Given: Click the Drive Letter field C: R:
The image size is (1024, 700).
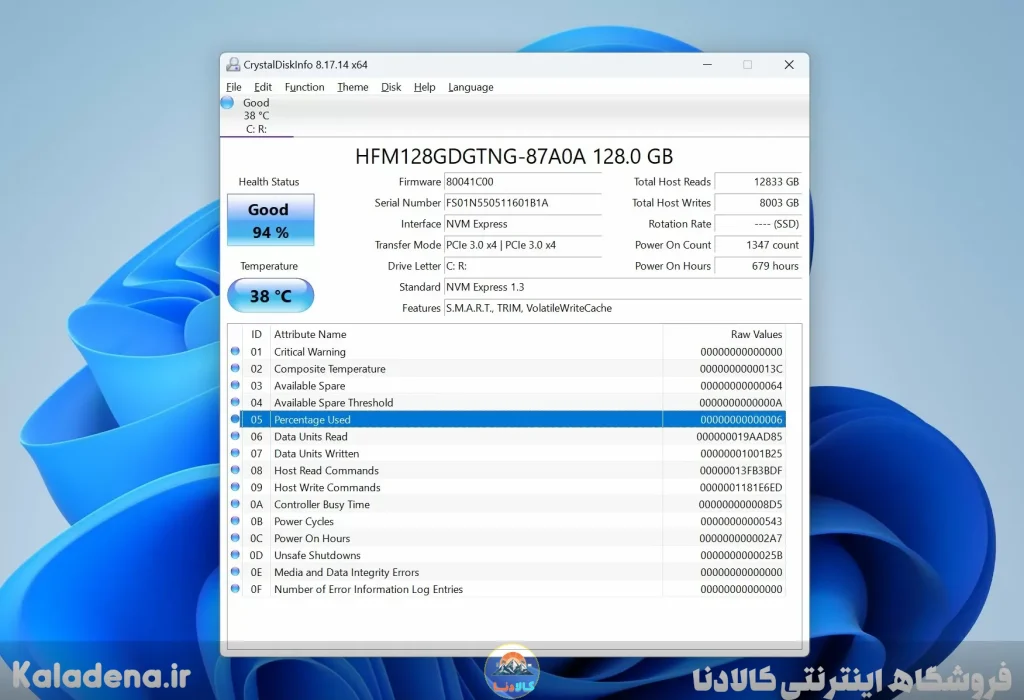Looking at the screenshot, I should 522,266.
